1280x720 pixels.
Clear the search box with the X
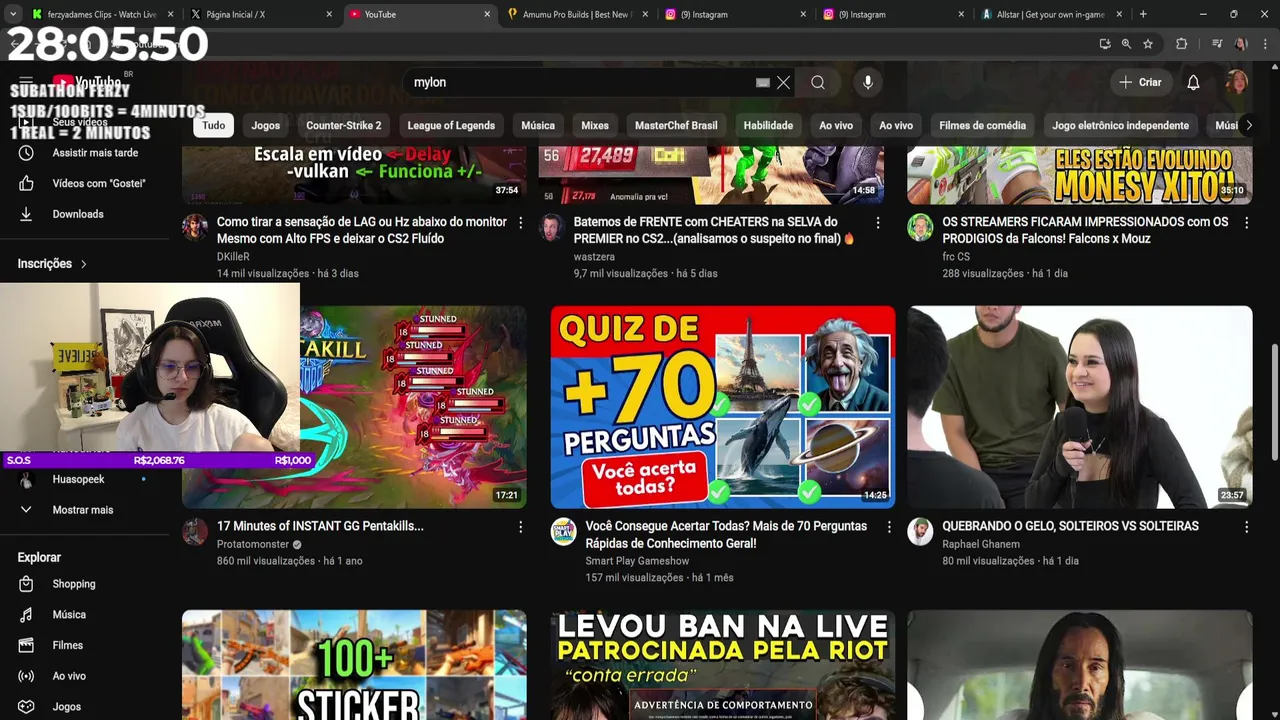click(x=783, y=83)
